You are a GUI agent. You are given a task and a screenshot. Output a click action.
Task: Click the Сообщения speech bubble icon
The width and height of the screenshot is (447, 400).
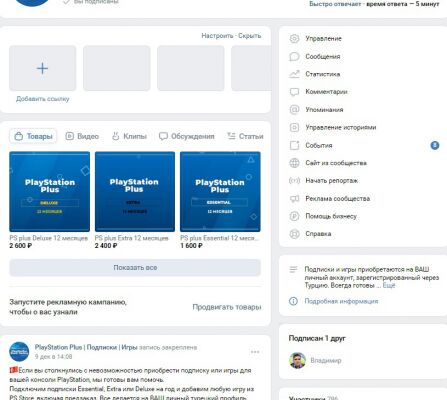tap(294, 56)
